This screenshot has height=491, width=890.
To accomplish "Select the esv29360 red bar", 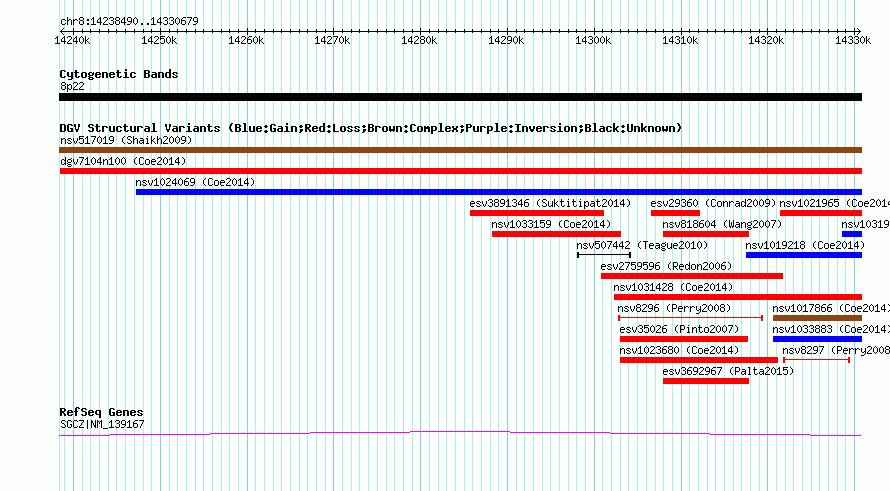I will coord(675,213).
